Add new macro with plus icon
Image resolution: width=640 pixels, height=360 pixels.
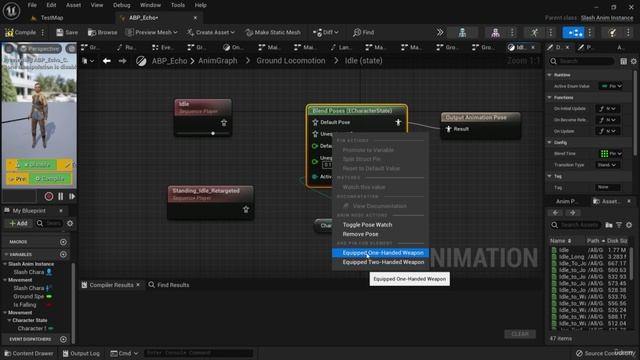tap(63, 242)
